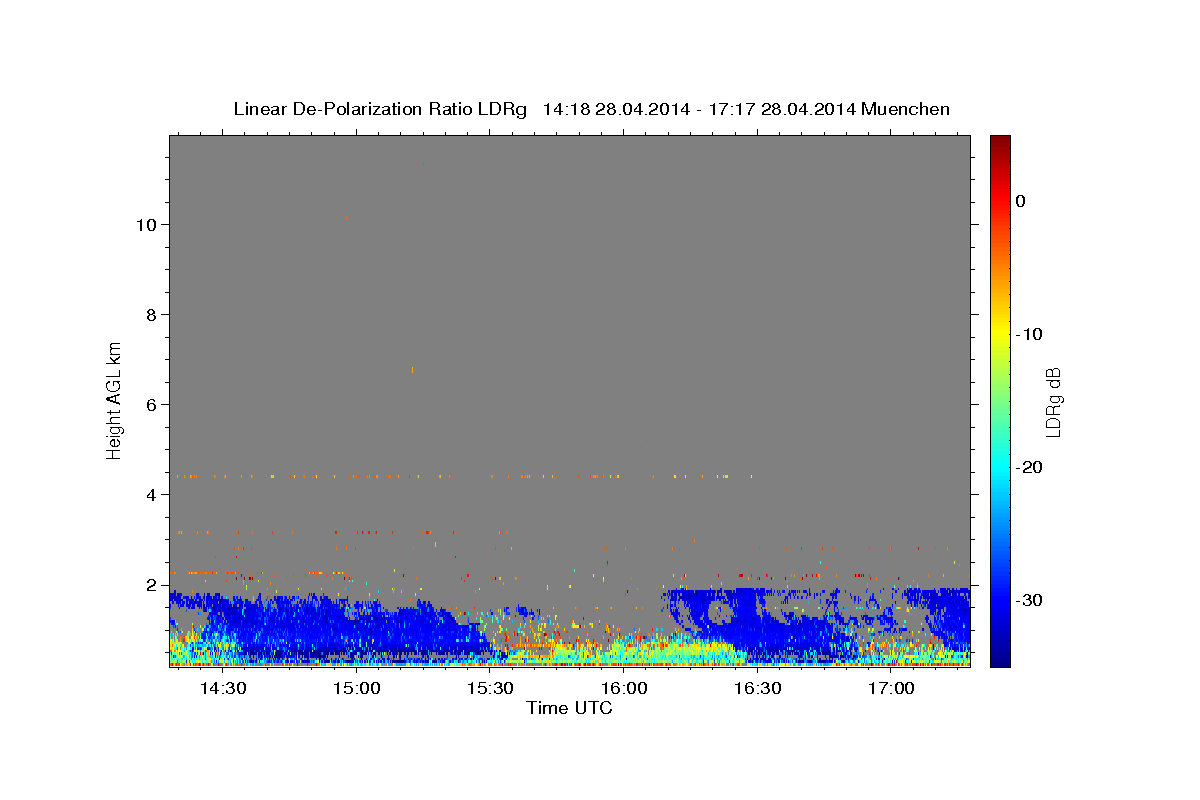Click the 15:30 time tick label
Image resolution: width=1200 pixels, height=800 pixels.
(x=490, y=689)
